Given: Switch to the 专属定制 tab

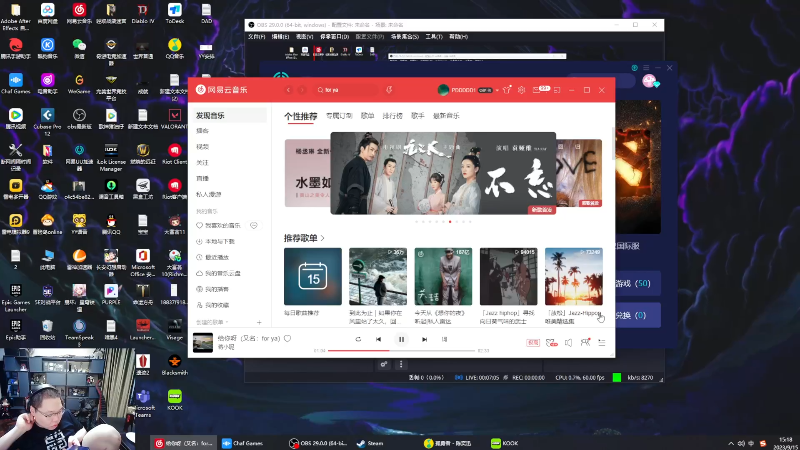Looking at the screenshot, I should (339, 116).
